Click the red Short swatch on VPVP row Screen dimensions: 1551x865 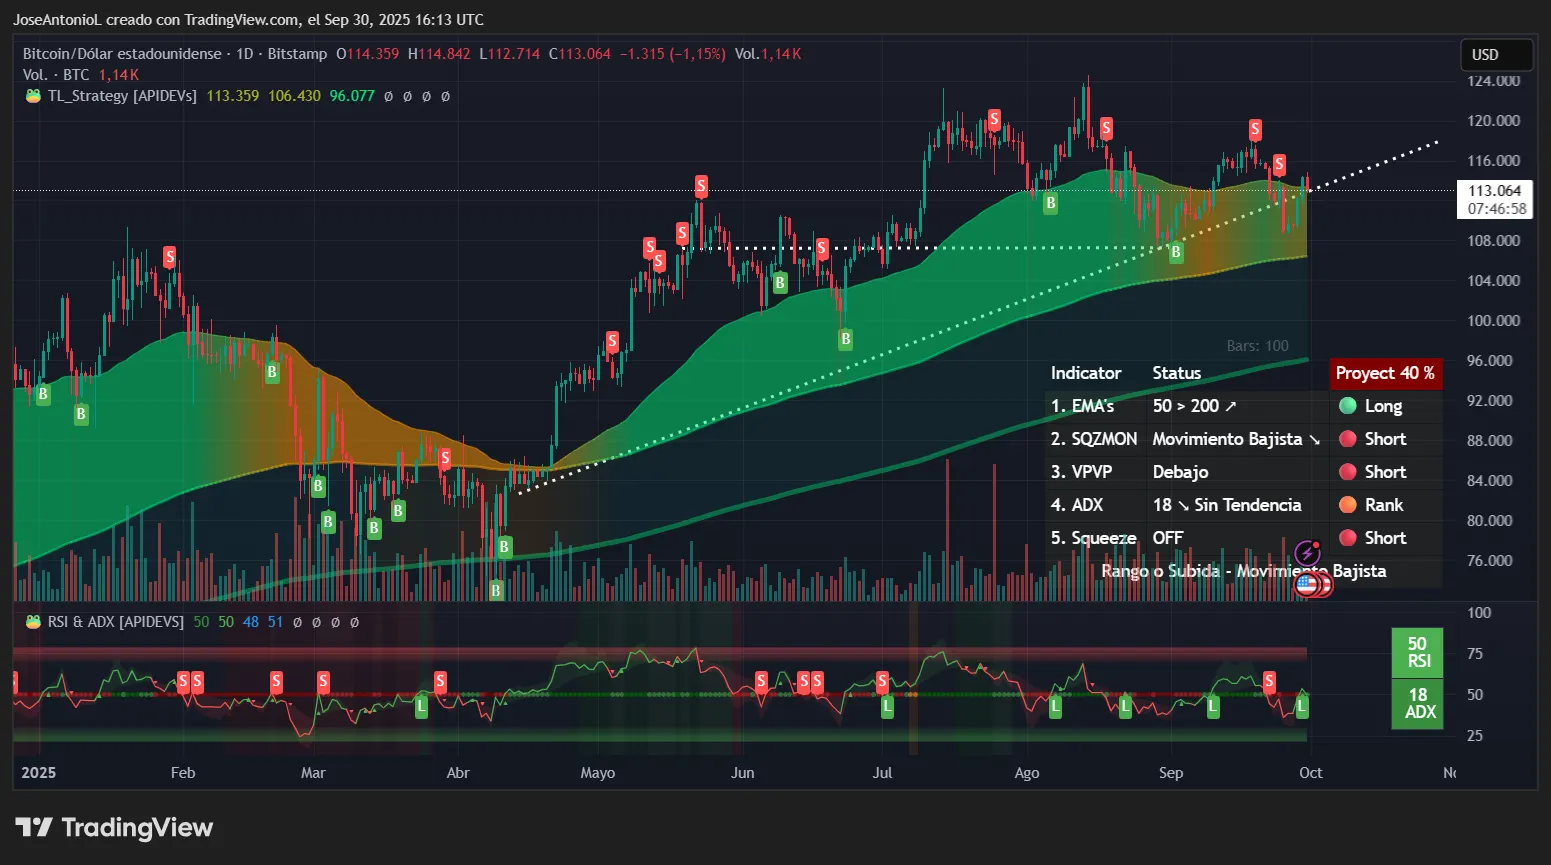(1349, 471)
